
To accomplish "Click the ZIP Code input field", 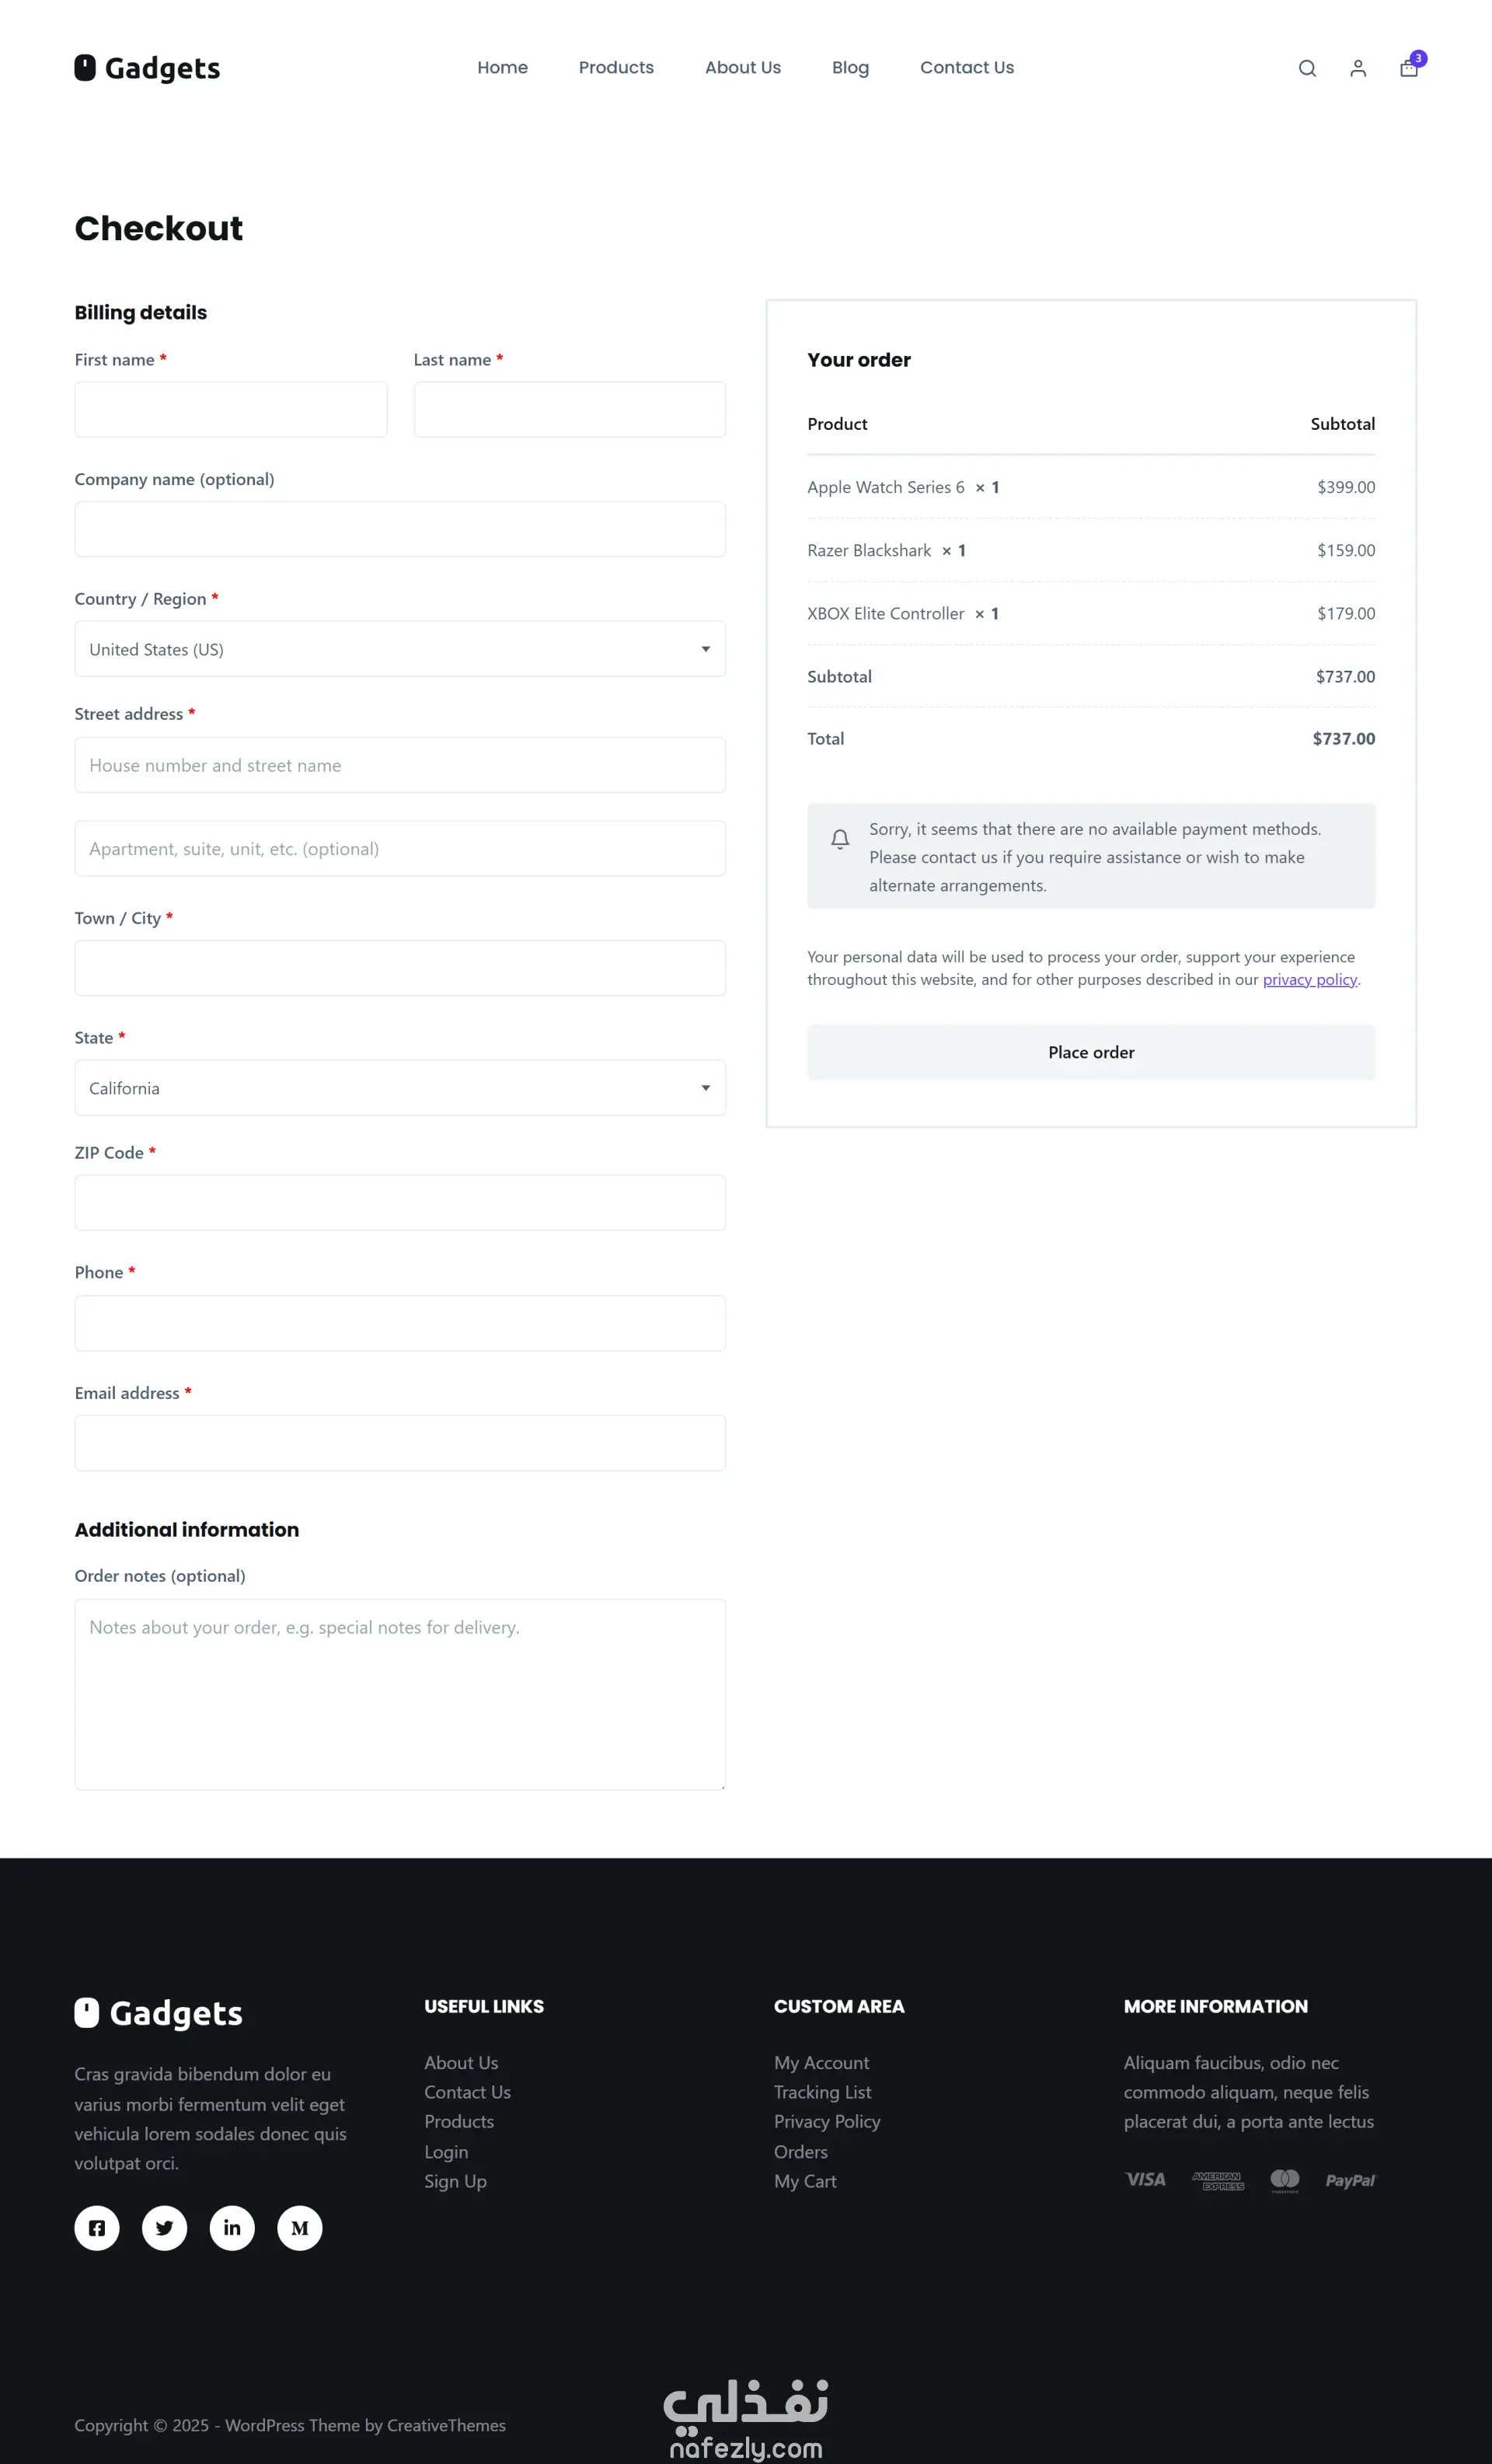I will pyautogui.click(x=400, y=1203).
